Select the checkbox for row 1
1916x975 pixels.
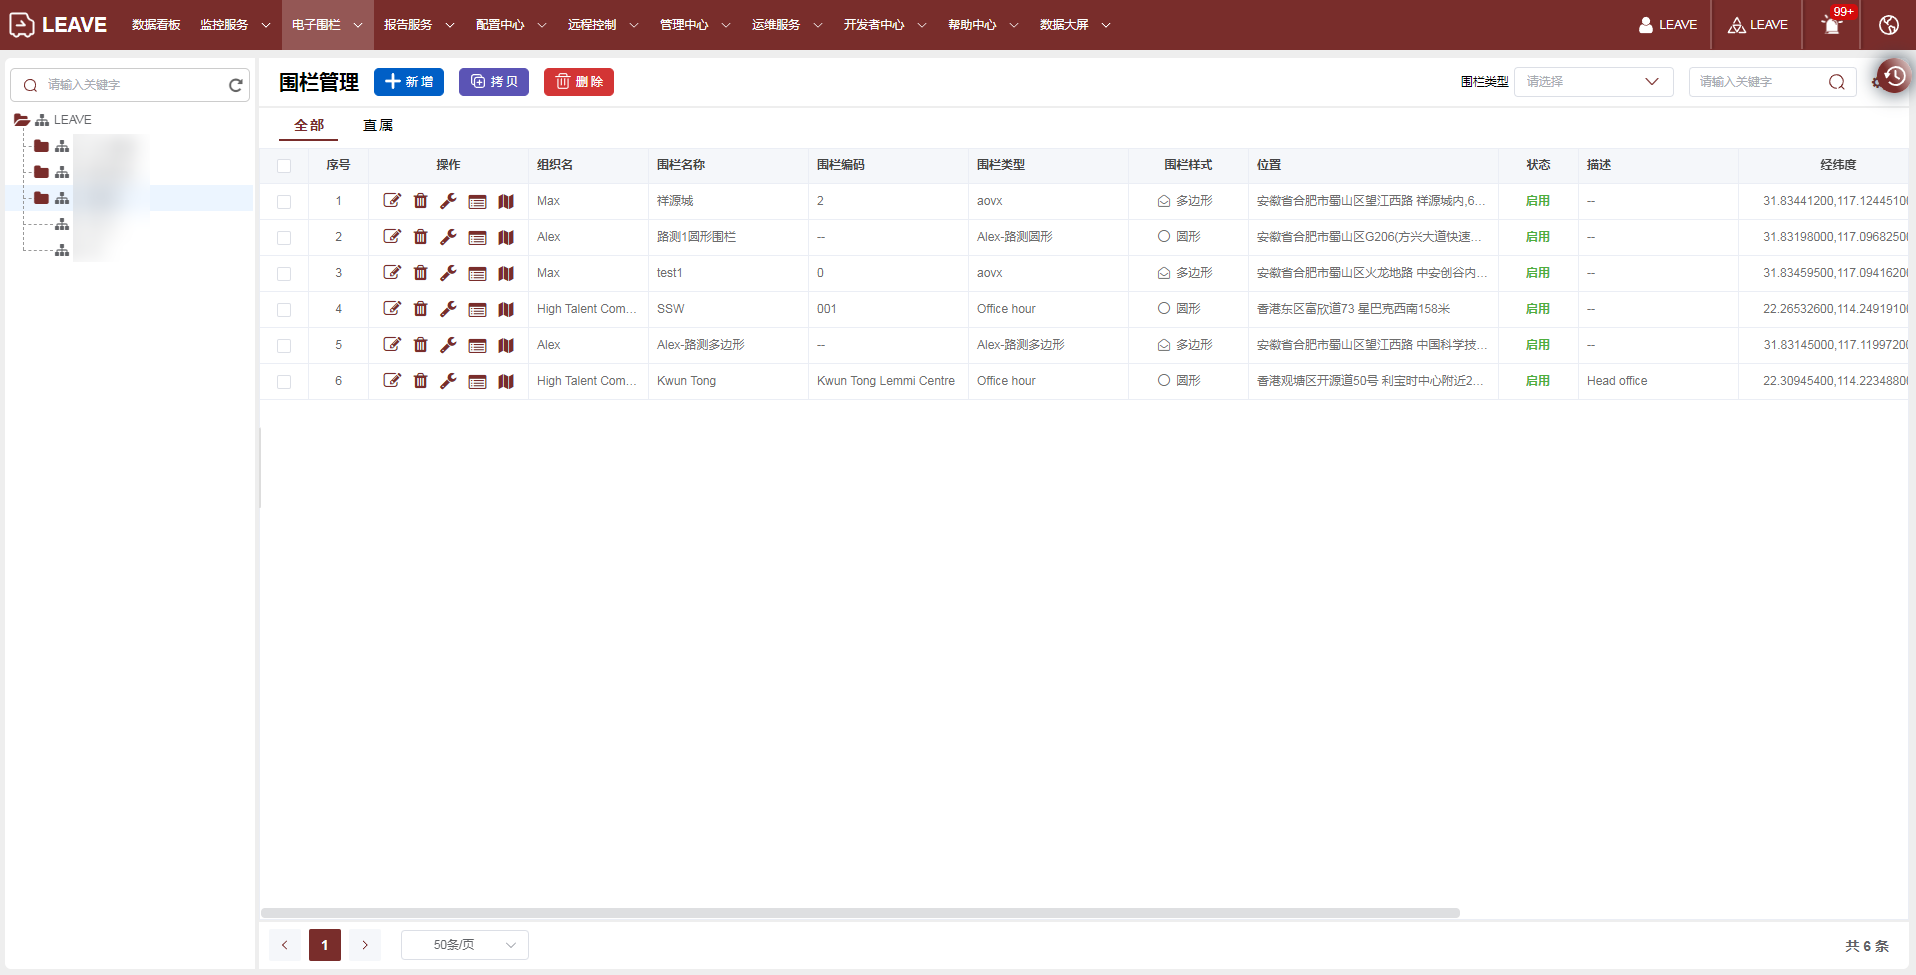pos(284,202)
